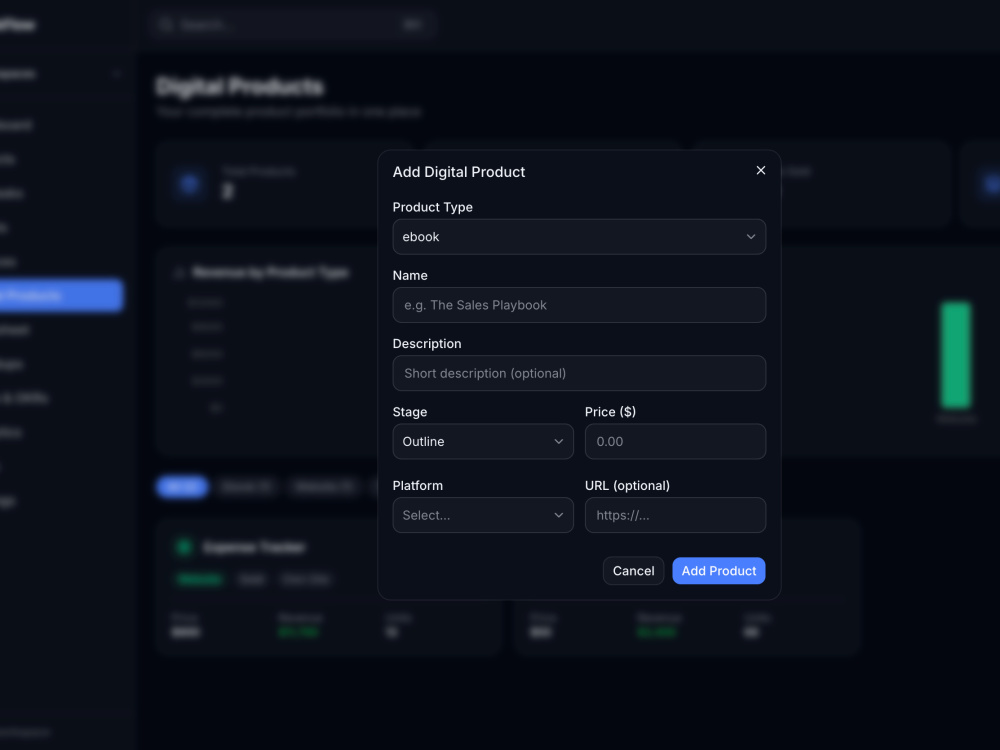
Task: Close the Add Digital Product dialog
Action: 760,170
